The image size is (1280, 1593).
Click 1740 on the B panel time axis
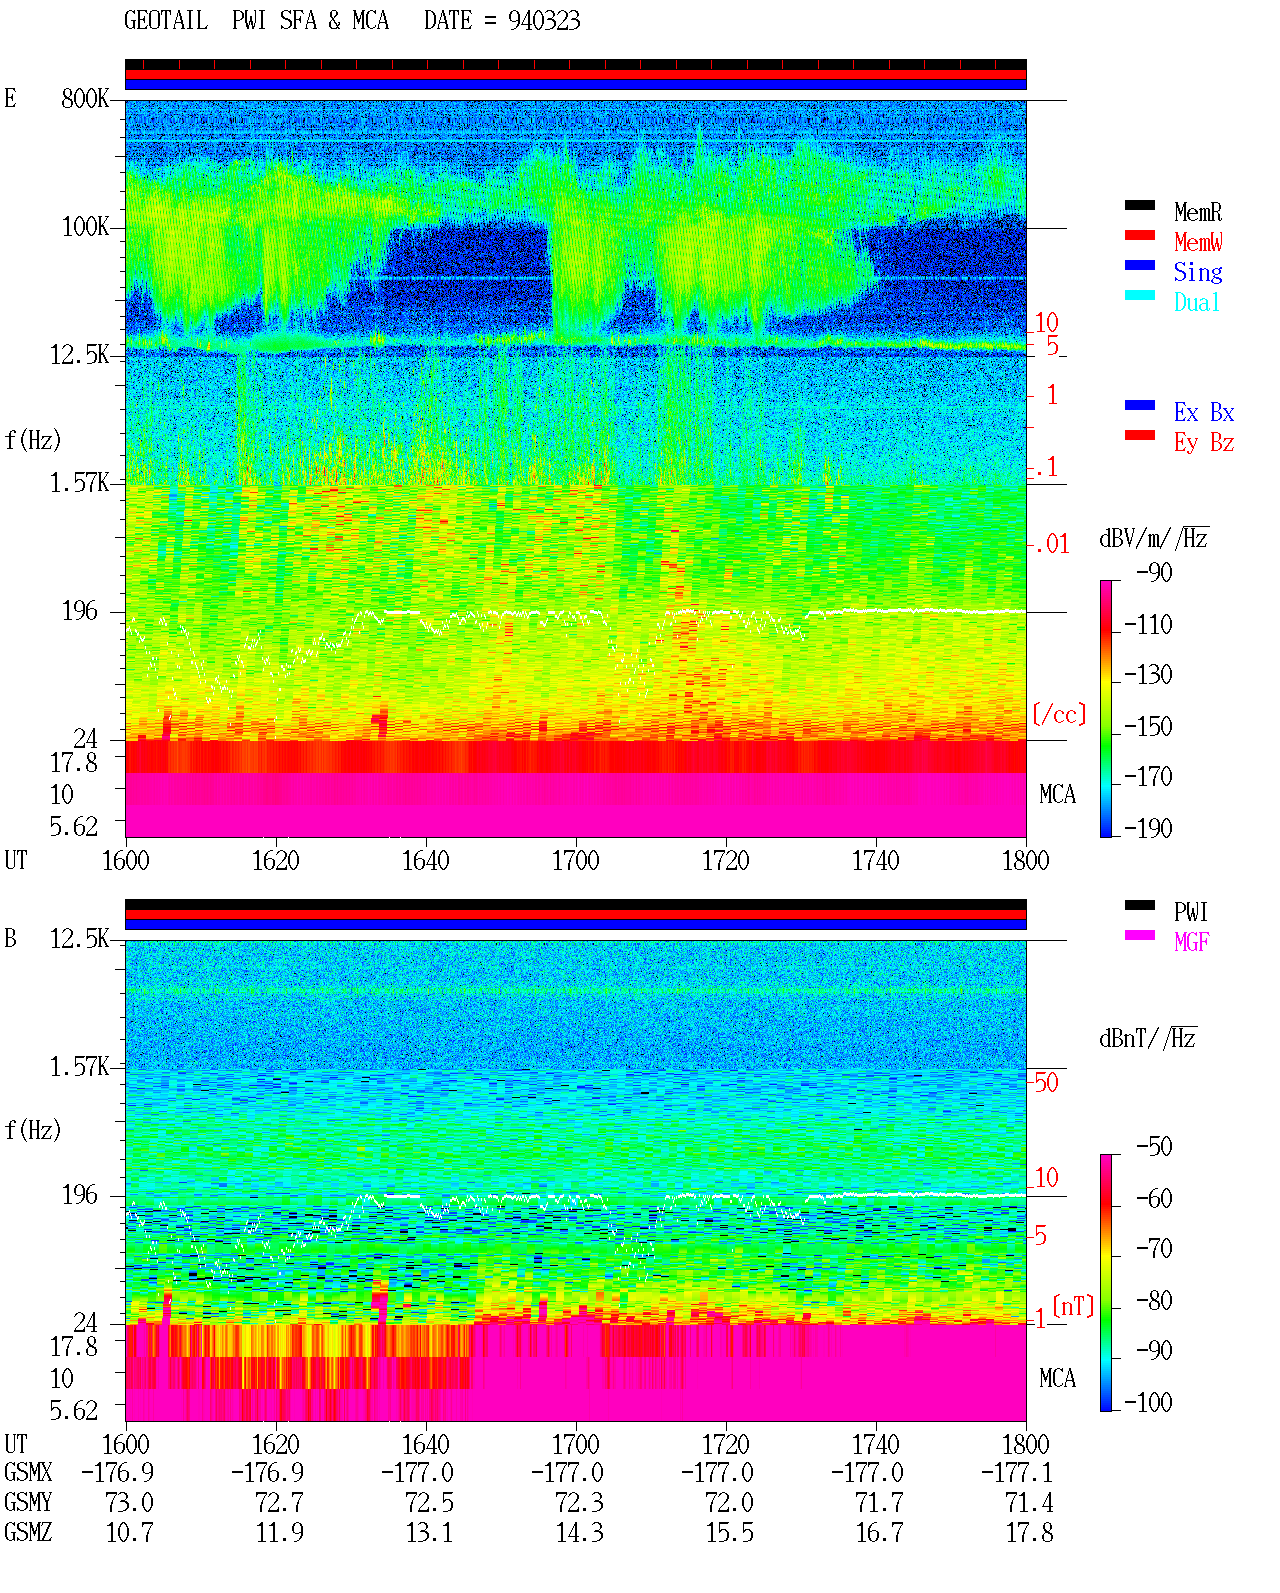pyautogui.click(x=875, y=1445)
